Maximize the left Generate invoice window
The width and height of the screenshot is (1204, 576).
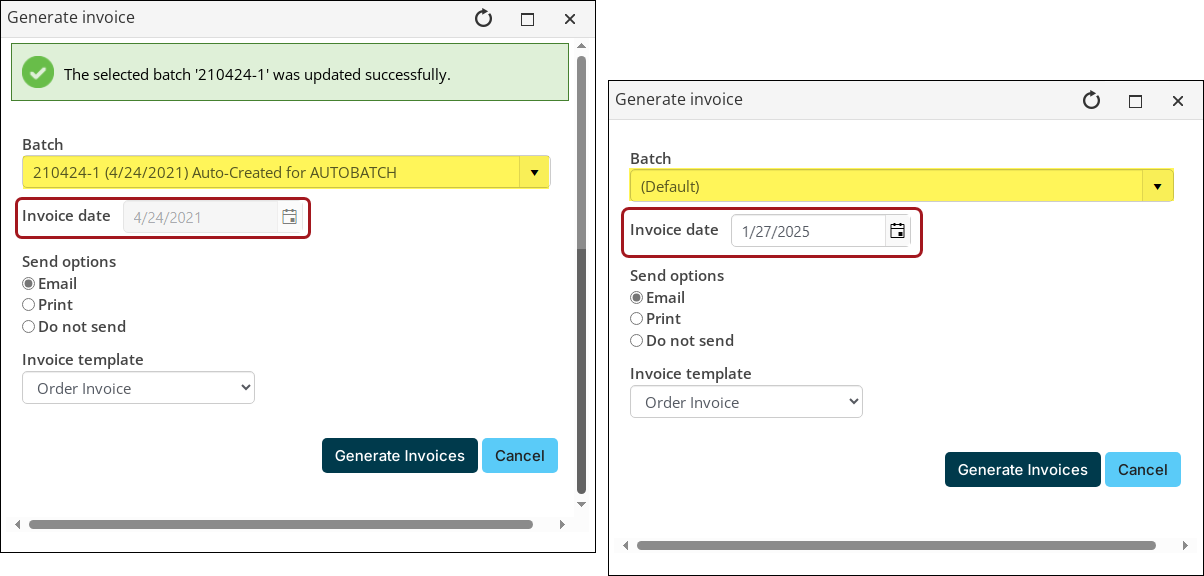(x=528, y=19)
